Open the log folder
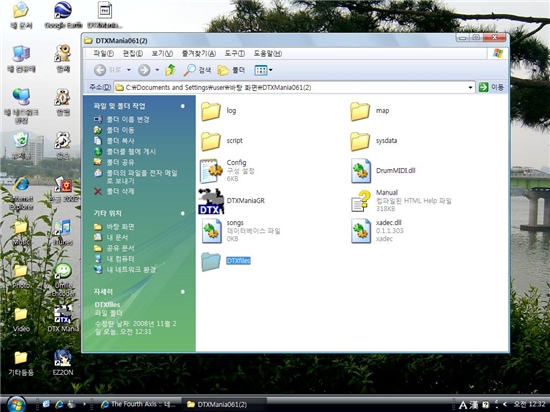The width and height of the screenshot is (550, 412). point(219,111)
